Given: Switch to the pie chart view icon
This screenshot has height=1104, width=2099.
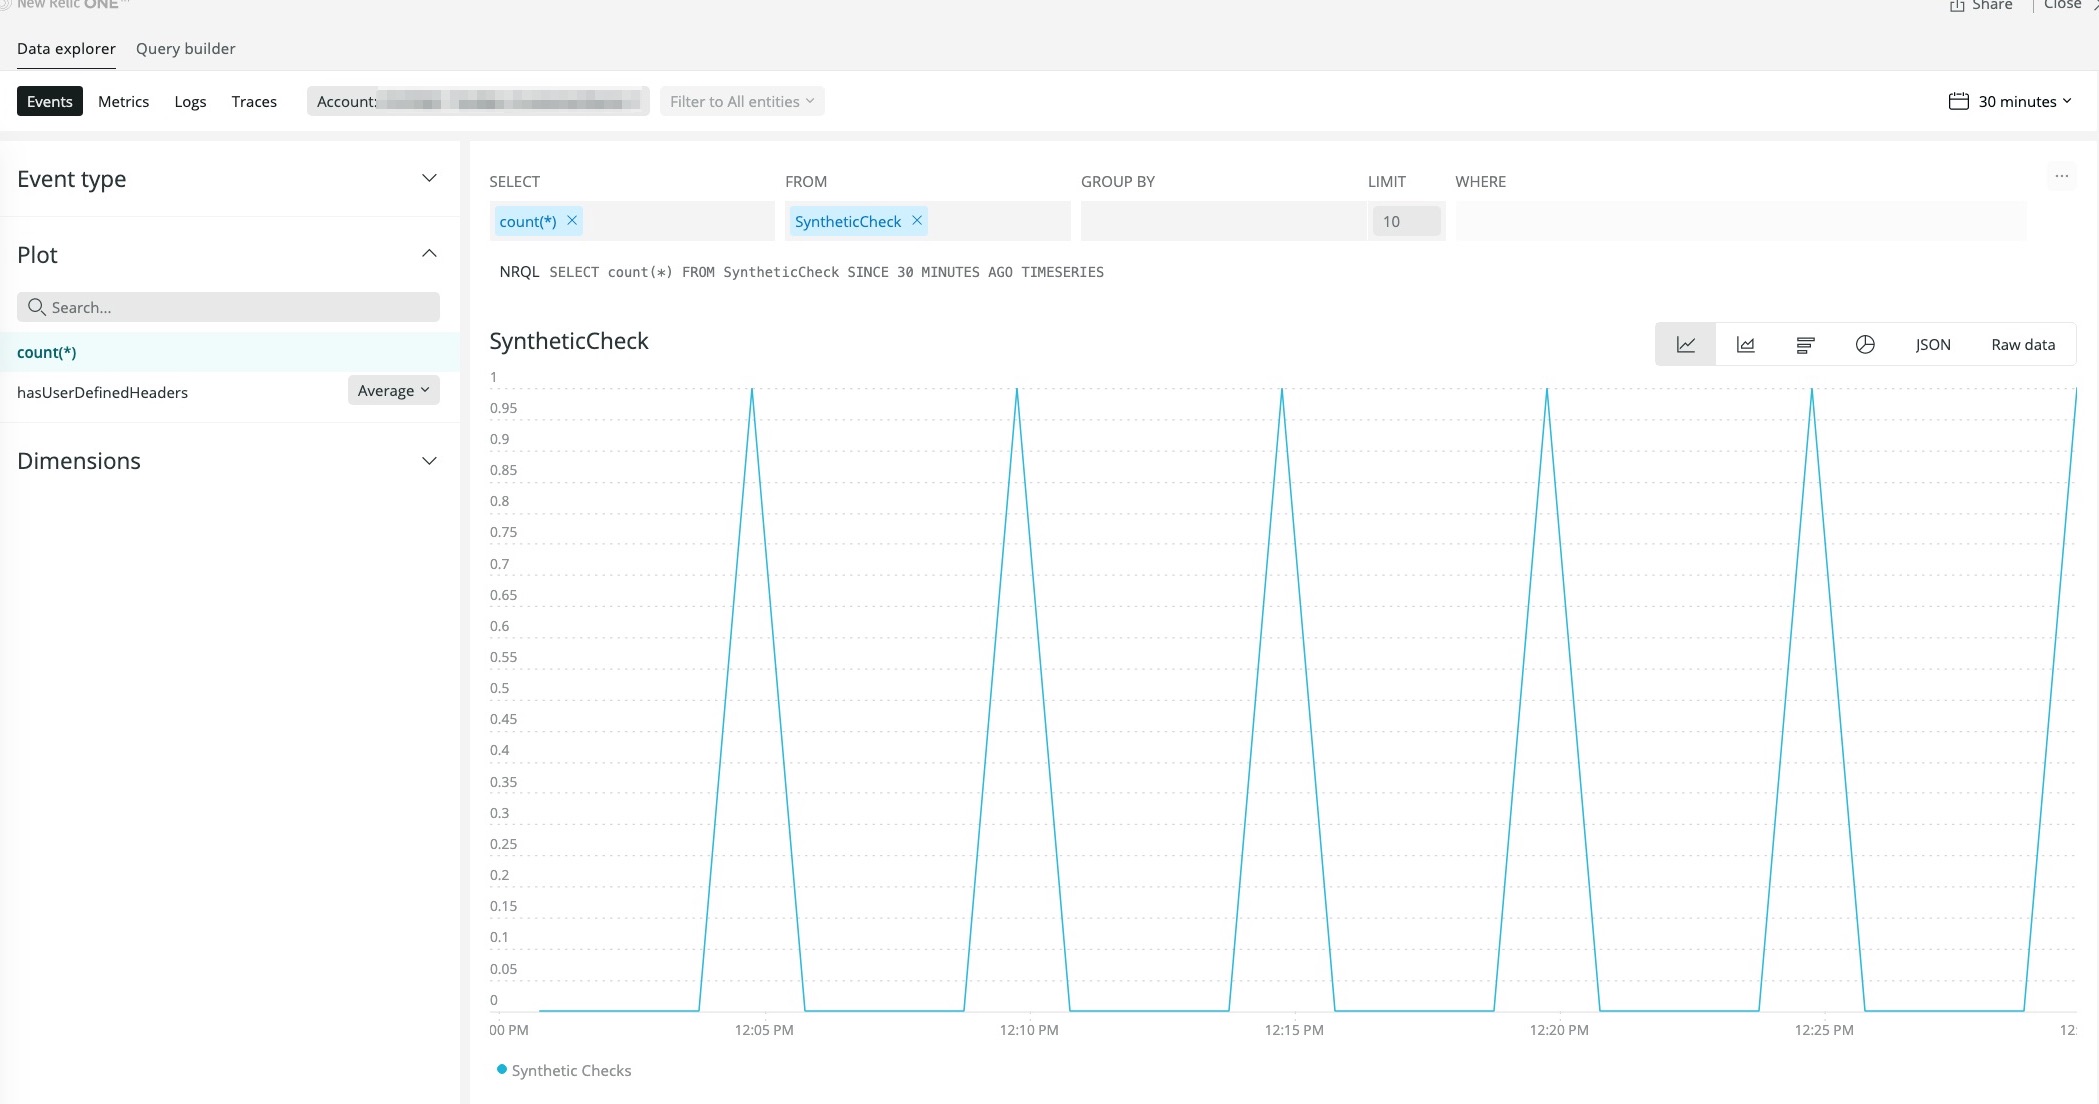Looking at the screenshot, I should coord(1865,344).
